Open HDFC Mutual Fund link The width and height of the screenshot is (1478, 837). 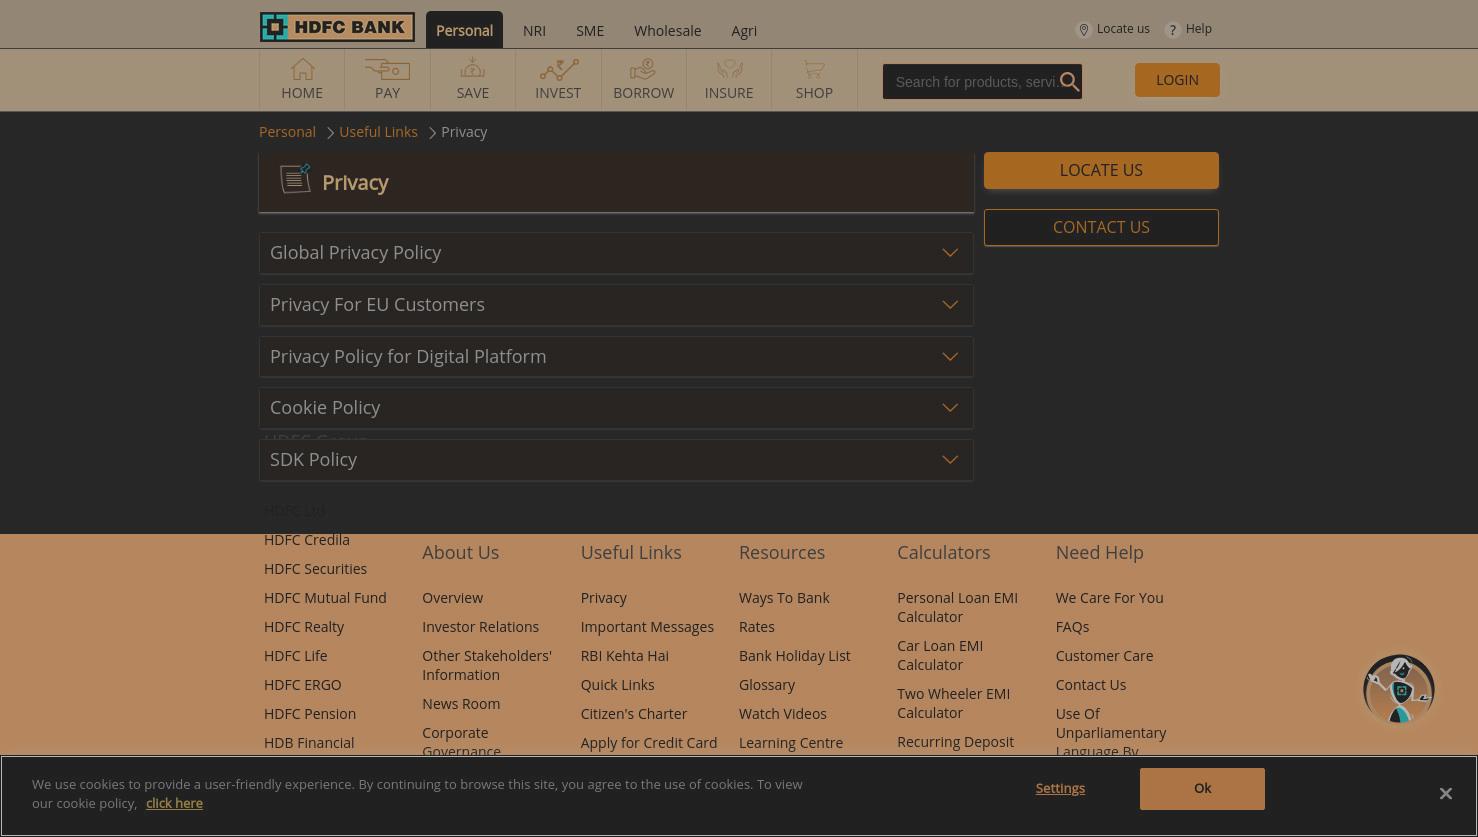click(325, 598)
